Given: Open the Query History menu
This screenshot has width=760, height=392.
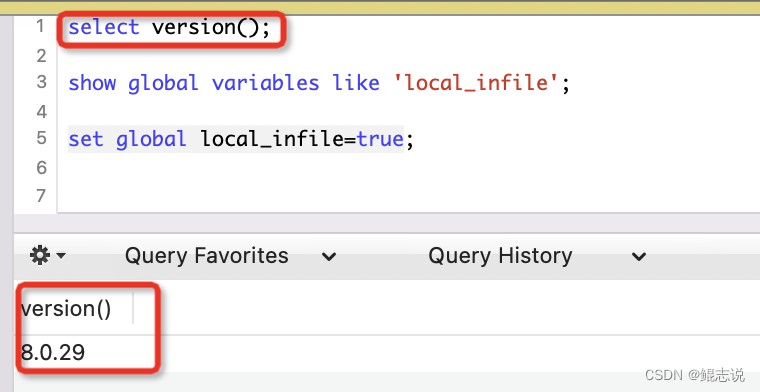Looking at the screenshot, I should [500, 255].
